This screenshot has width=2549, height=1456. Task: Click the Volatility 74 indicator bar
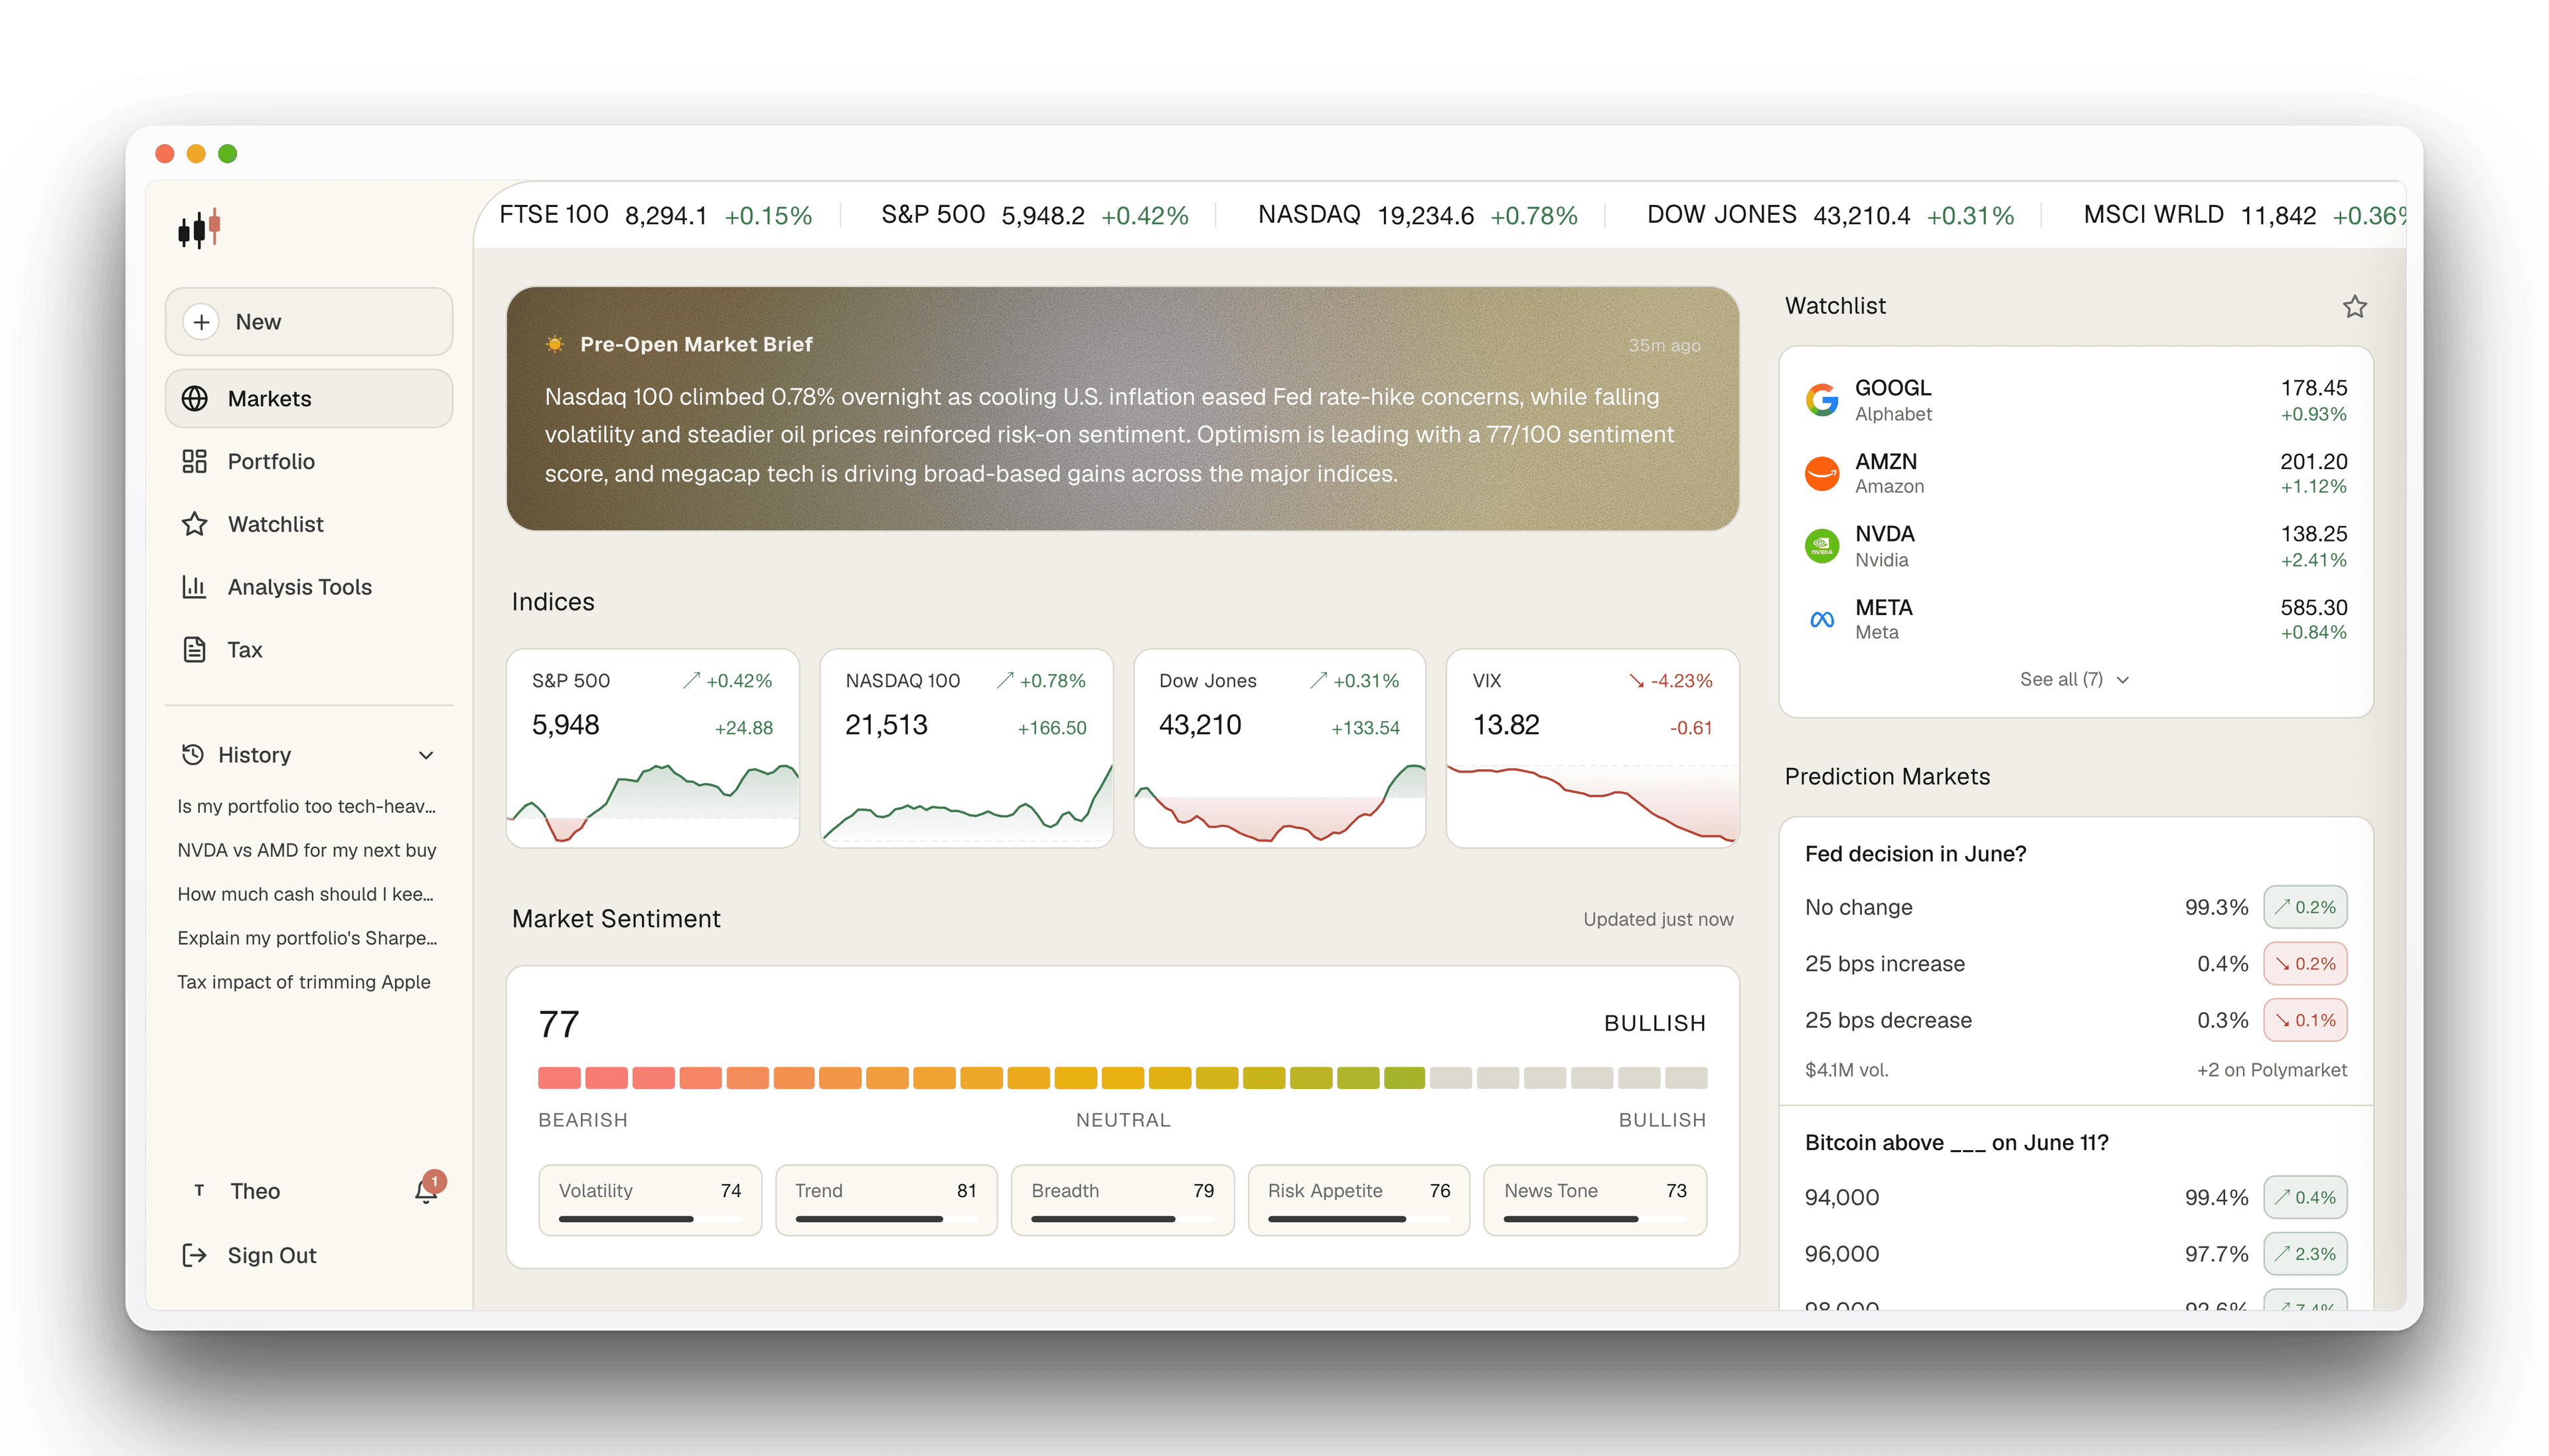tap(650, 1219)
